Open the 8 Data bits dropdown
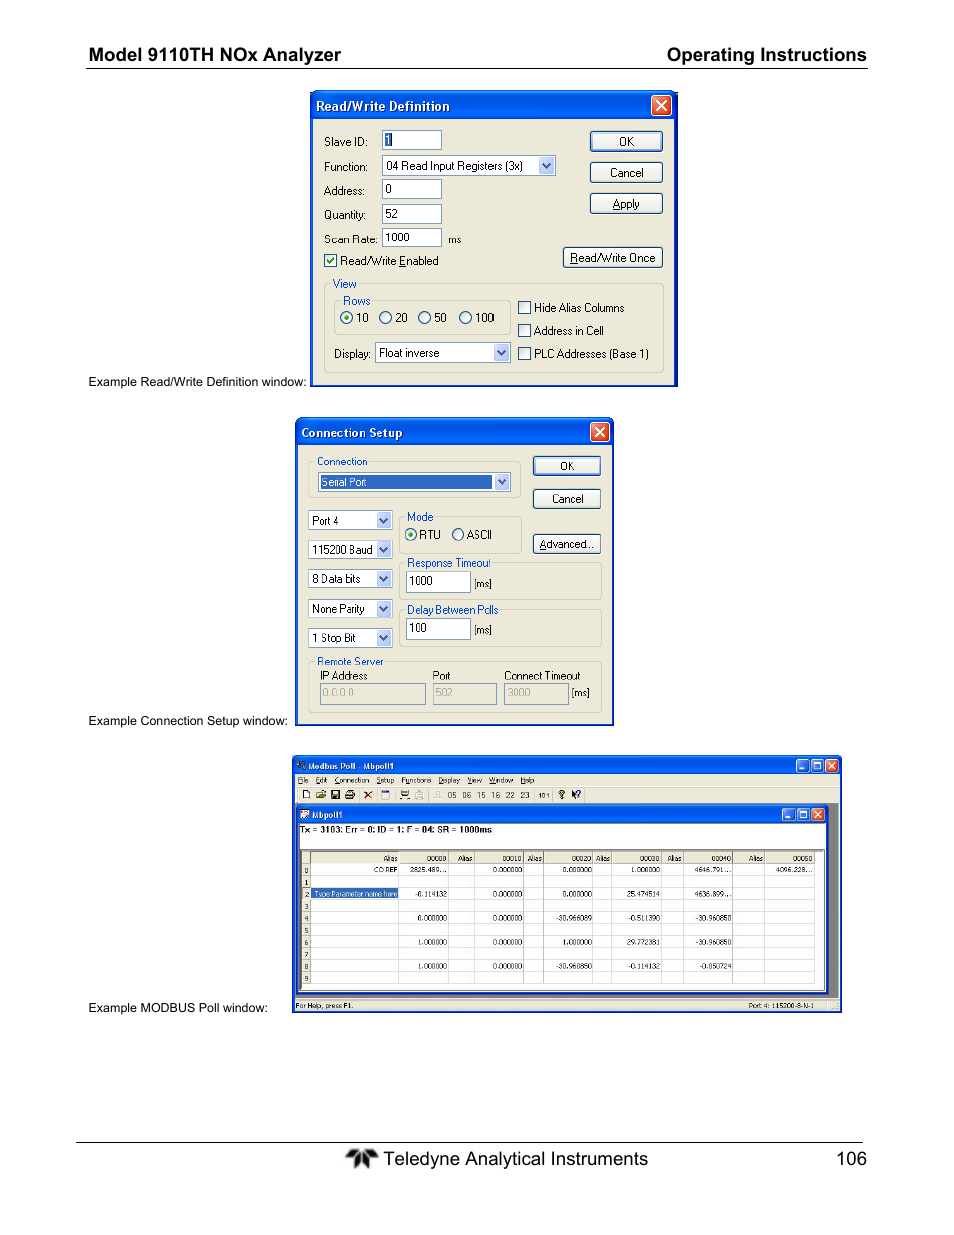 pos(384,579)
